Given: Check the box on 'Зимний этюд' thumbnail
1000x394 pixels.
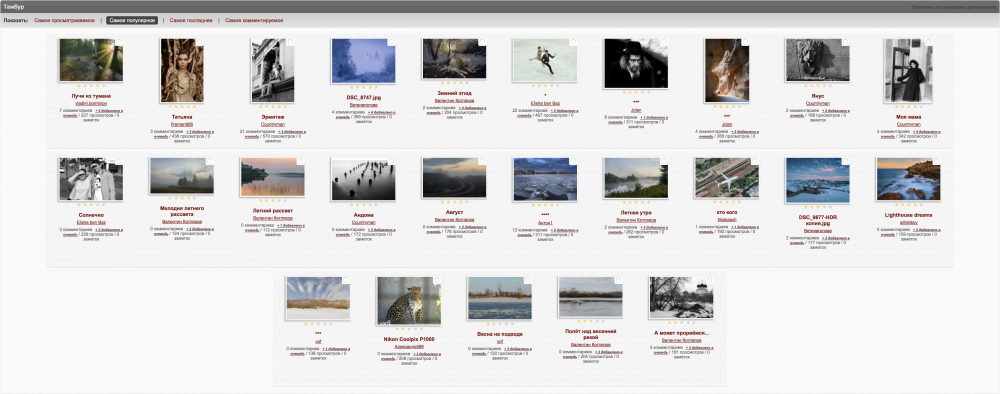Looking at the screenshot, I should (x=482, y=42).
